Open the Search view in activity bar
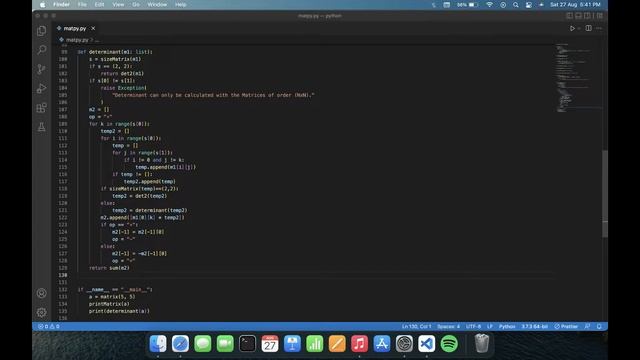This screenshot has width=640, height=360. point(42,50)
